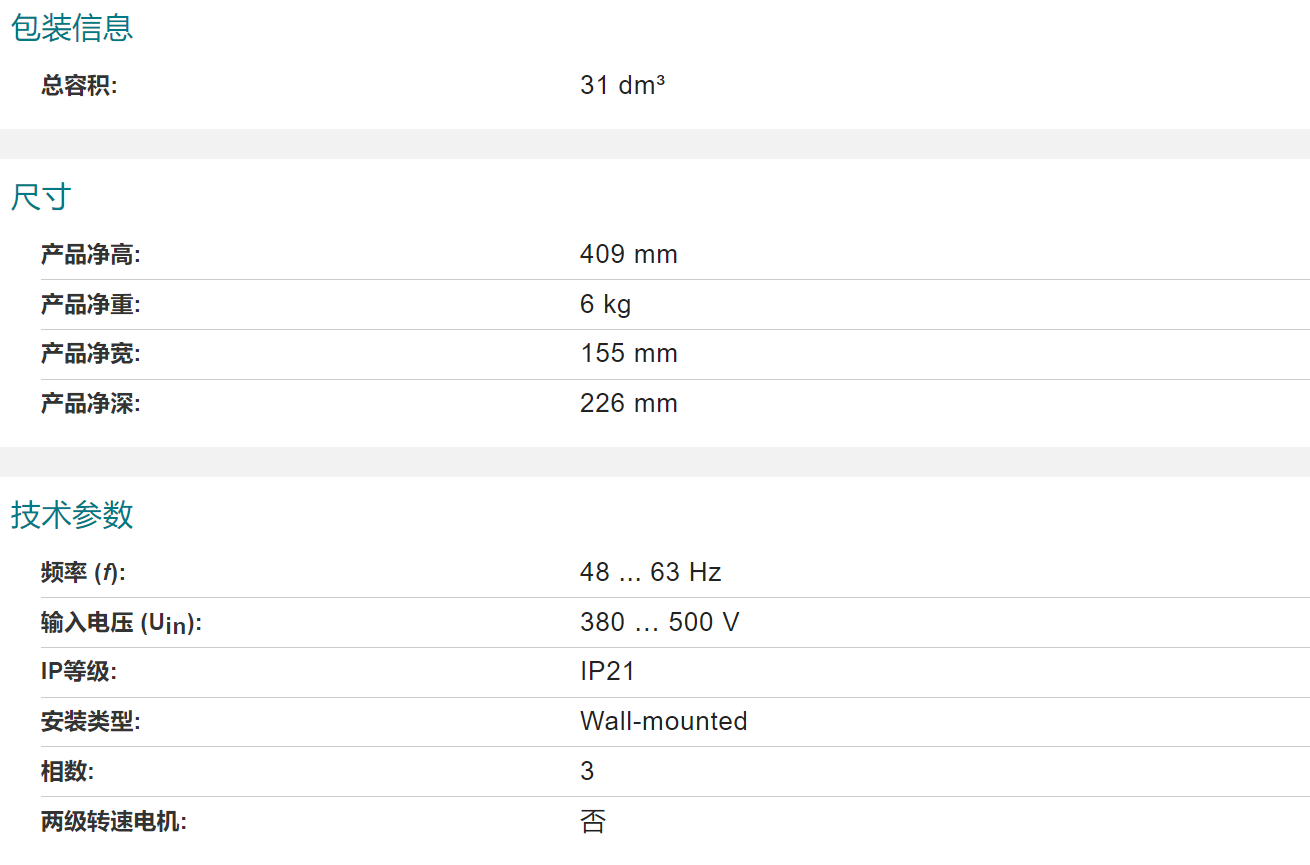Click the 155 mm width value

pyautogui.click(x=629, y=354)
